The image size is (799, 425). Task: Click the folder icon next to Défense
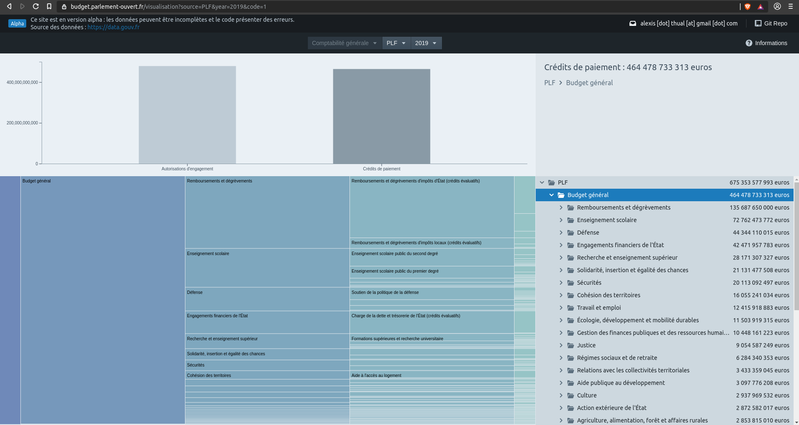(570, 232)
